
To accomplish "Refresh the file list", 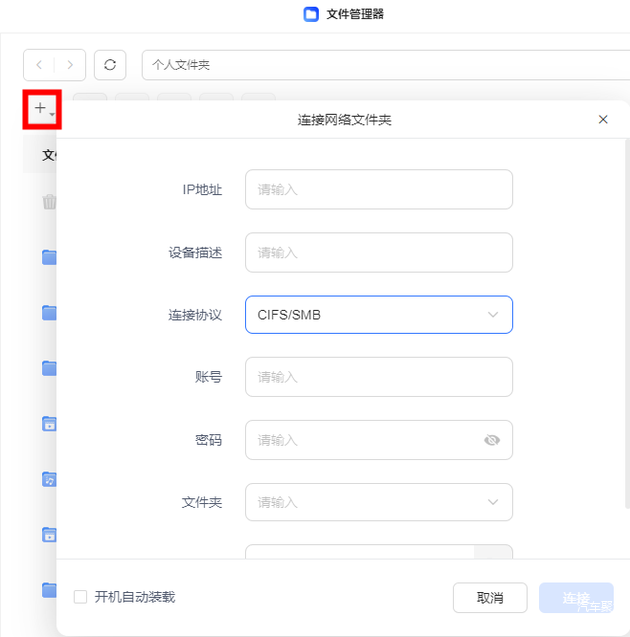I will click(110, 65).
